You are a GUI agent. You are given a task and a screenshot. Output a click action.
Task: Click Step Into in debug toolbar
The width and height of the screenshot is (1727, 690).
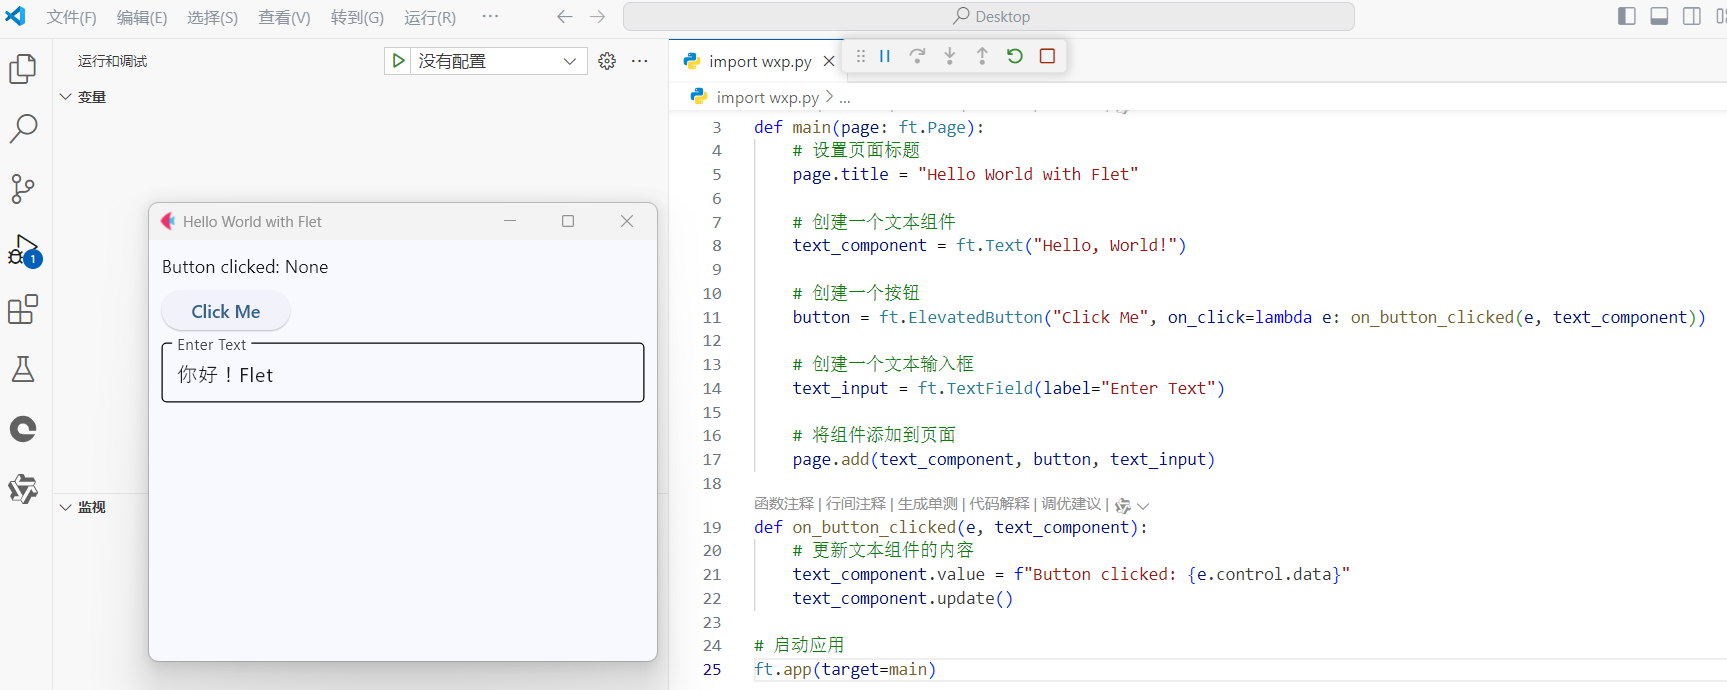click(x=950, y=56)
